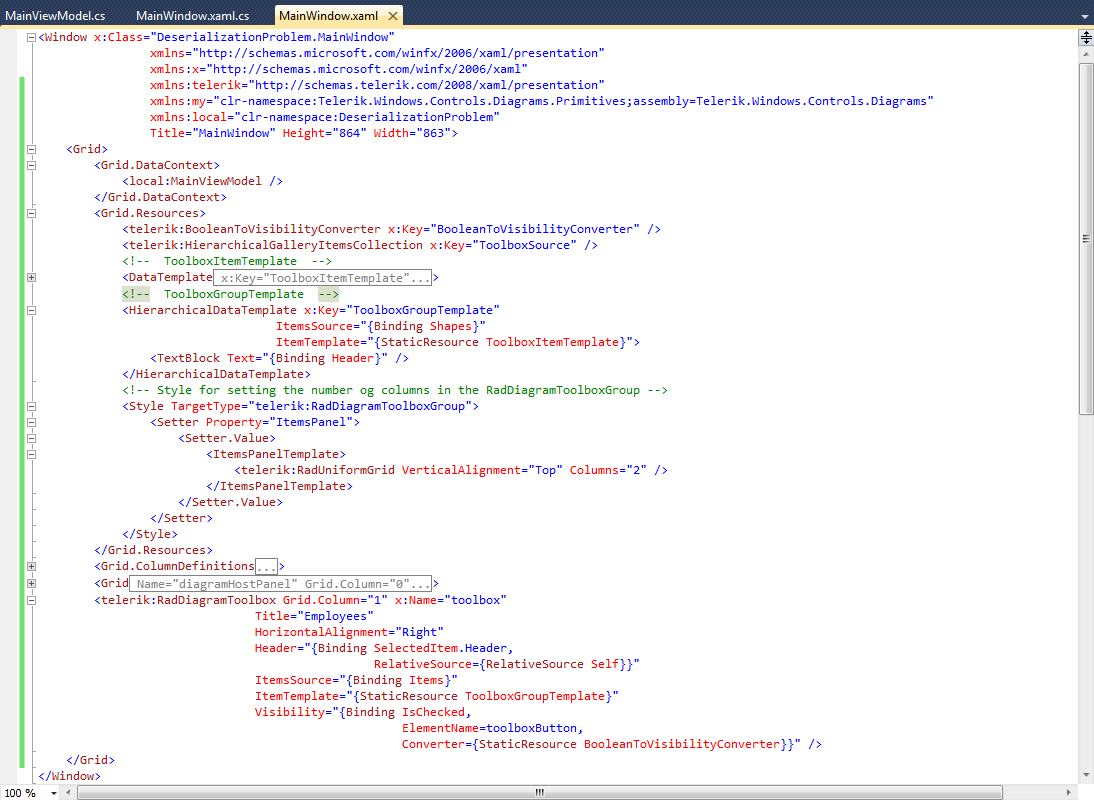The width and height of the screenshot is (1094, 800).
Task: Expand the Grid.ColumnDefinitions node
Action: pyautogui.click(x=31, y=566)
